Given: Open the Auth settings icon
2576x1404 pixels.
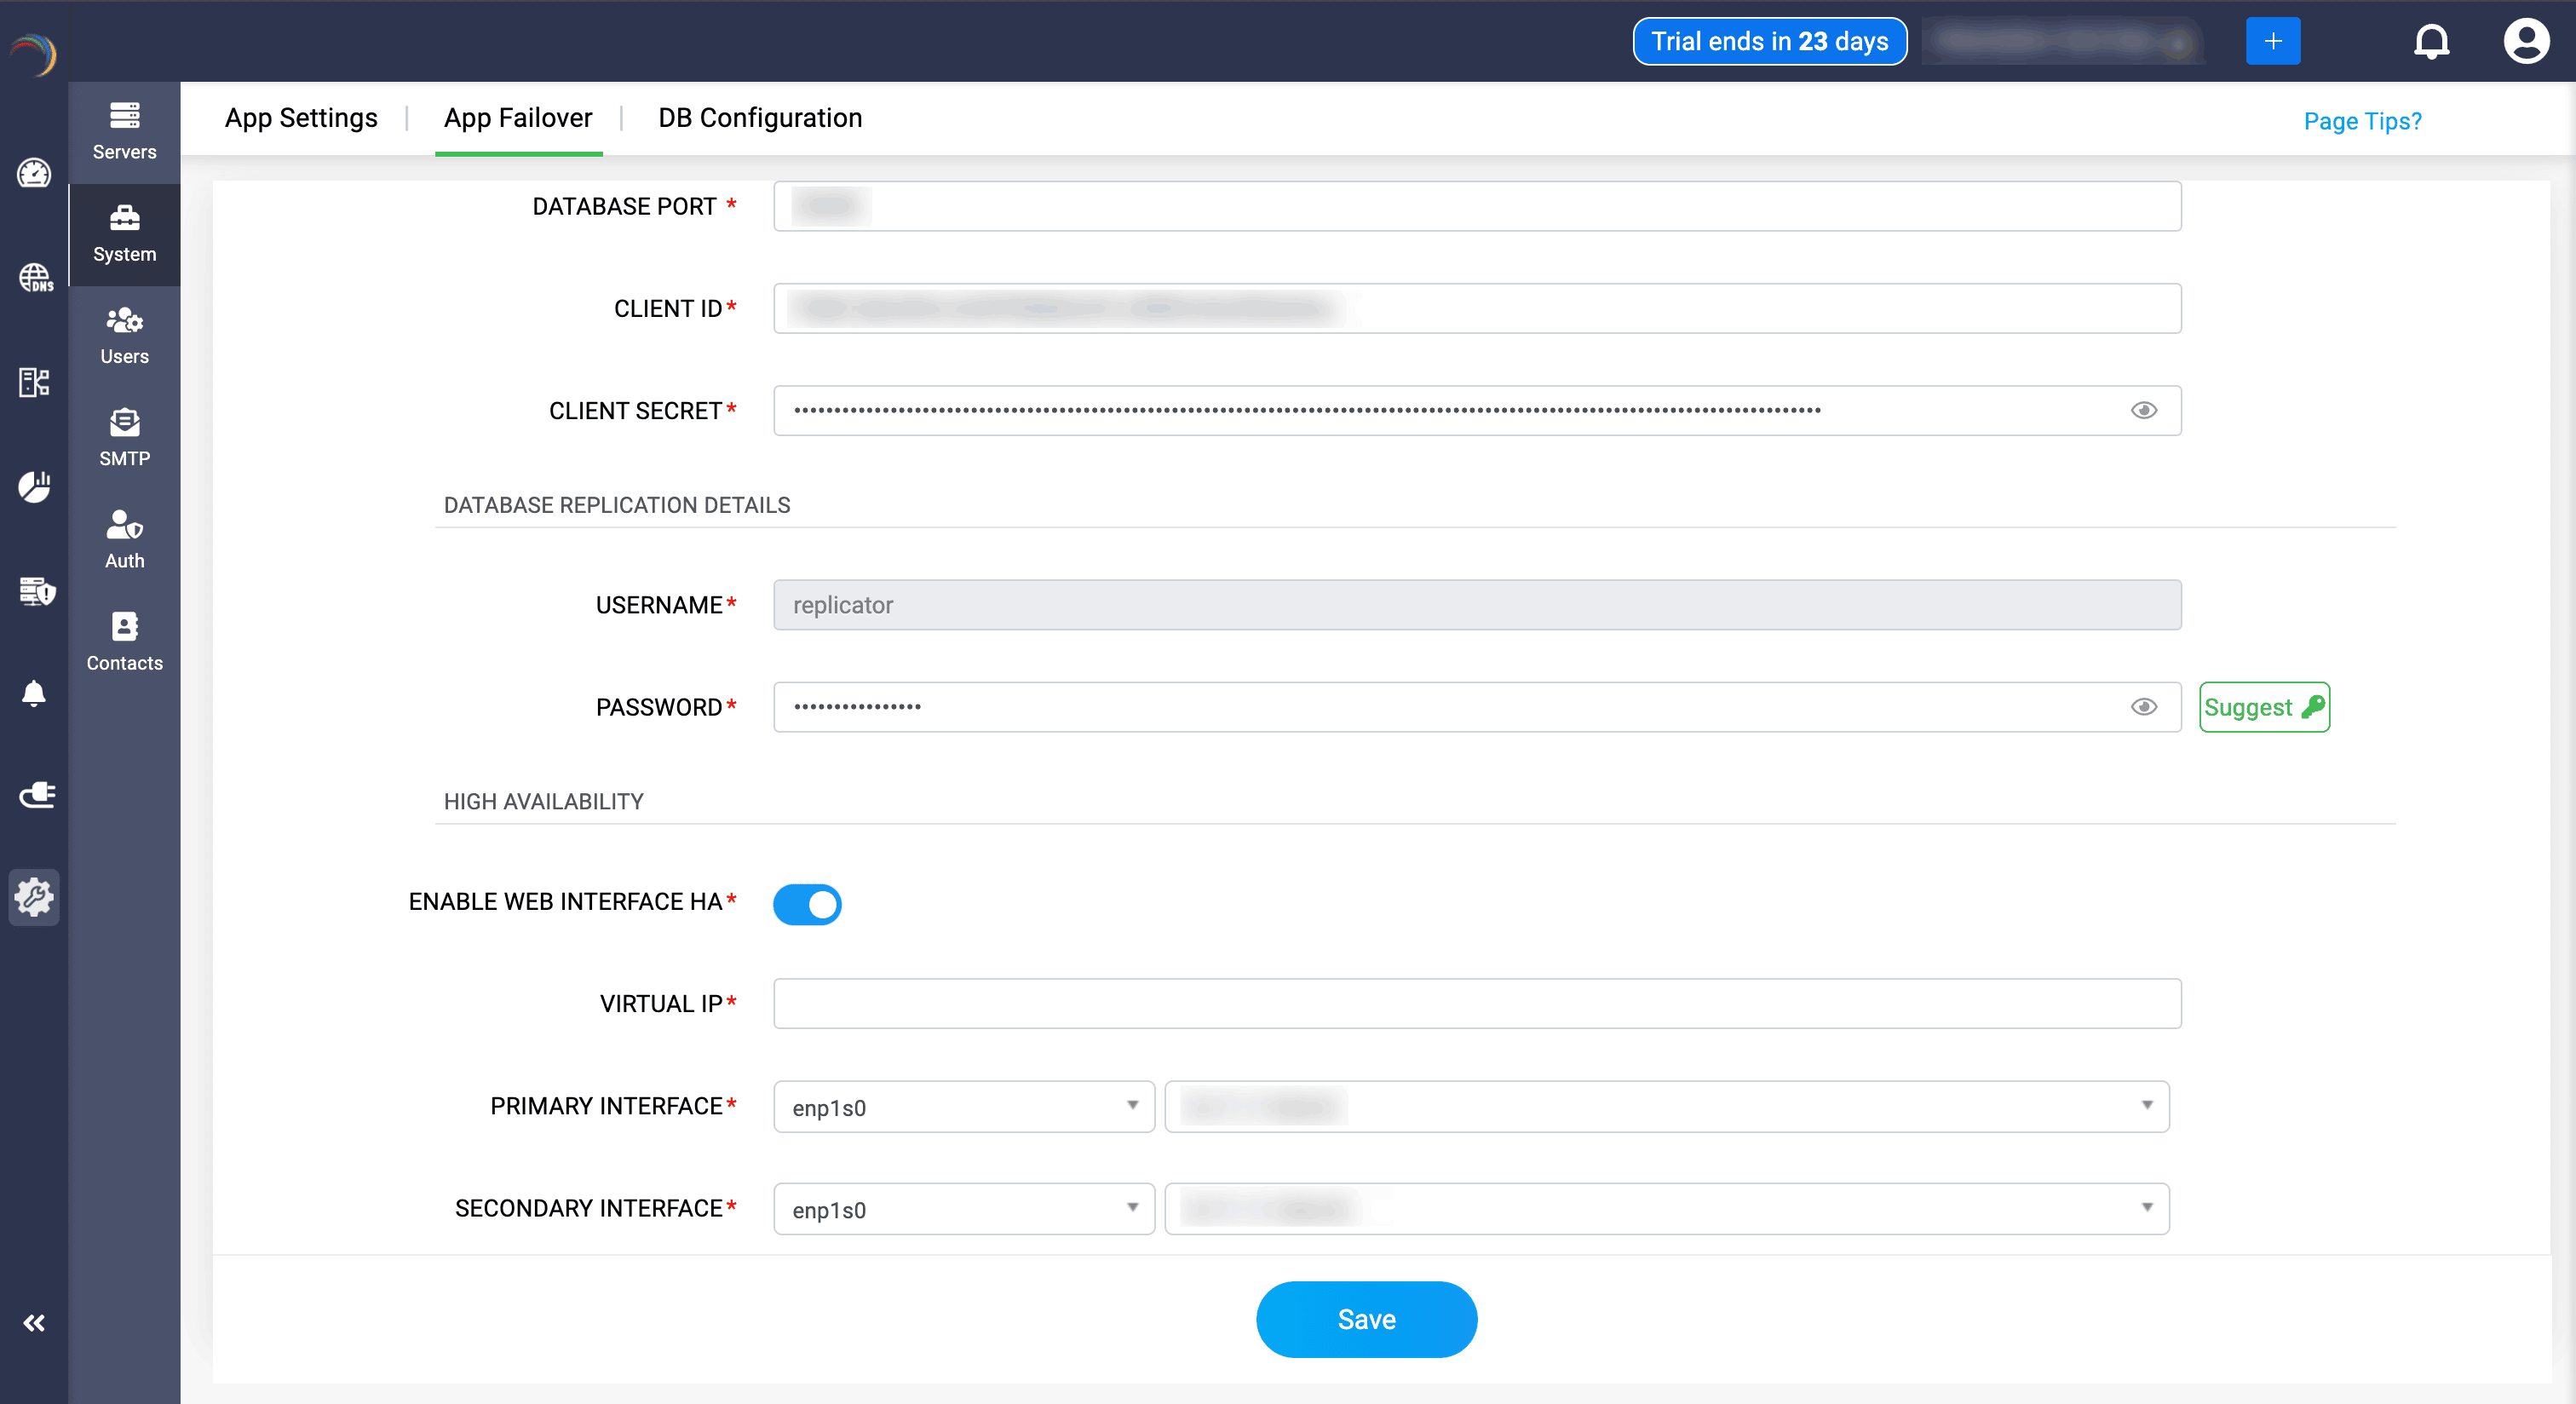Looking at the screenshot, I should coord(124,540).
